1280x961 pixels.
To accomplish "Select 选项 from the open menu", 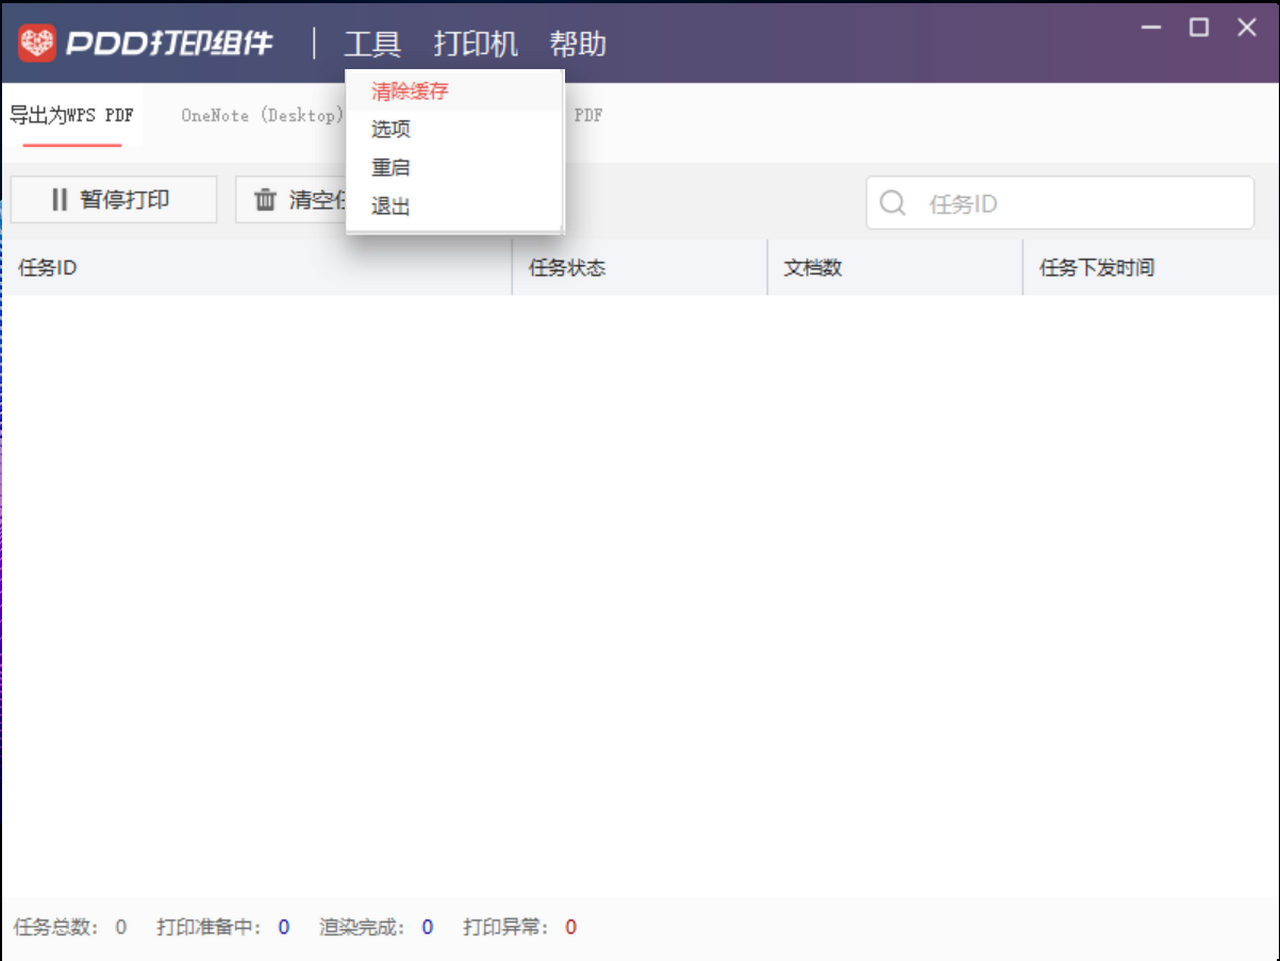I will [x=389, y=129].
